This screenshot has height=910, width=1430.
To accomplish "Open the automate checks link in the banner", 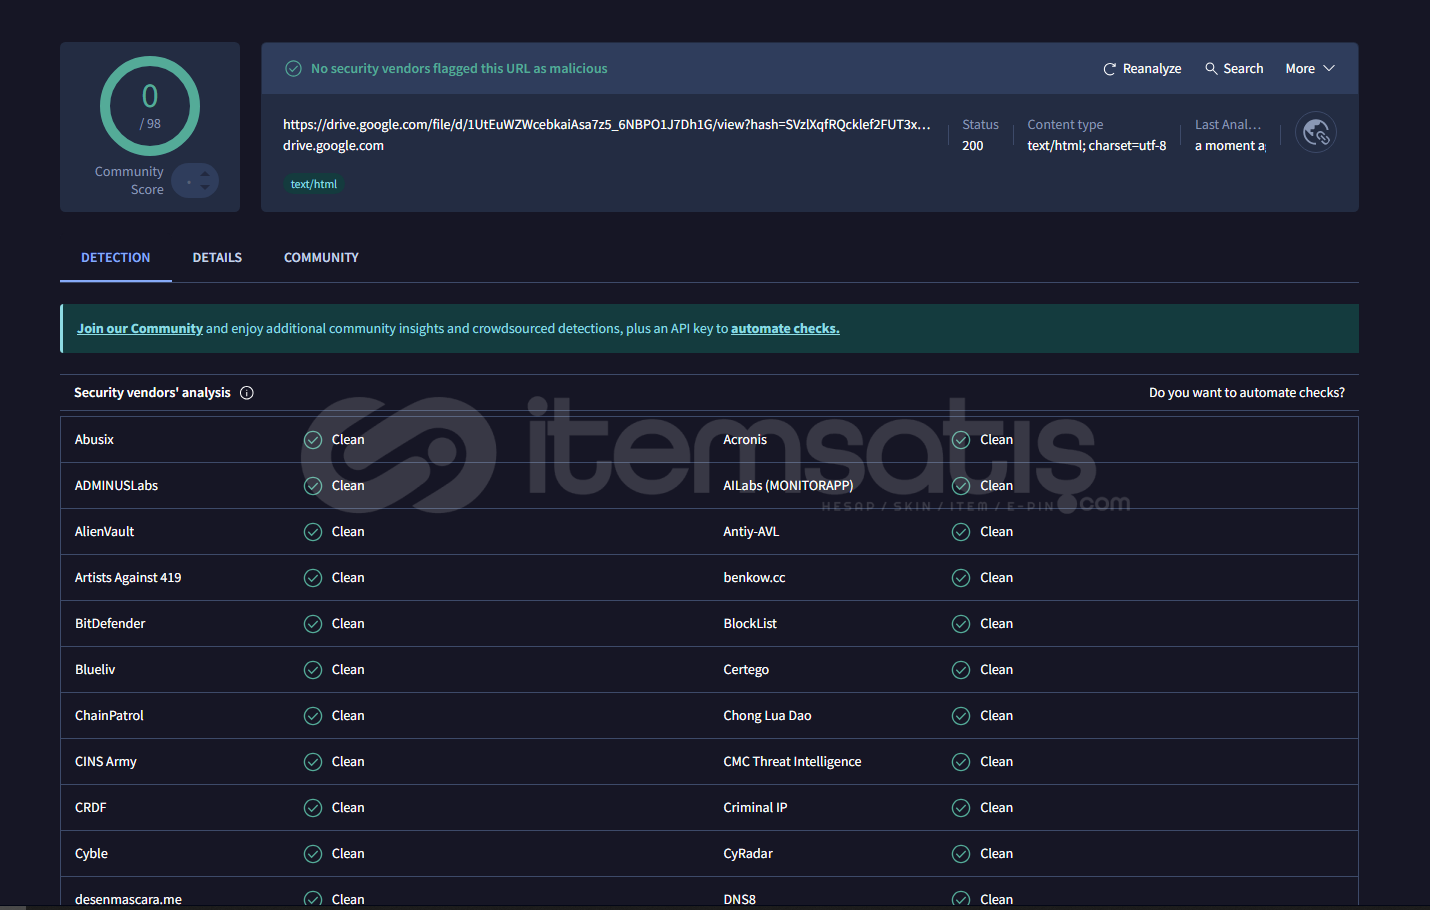I will 785,329.
